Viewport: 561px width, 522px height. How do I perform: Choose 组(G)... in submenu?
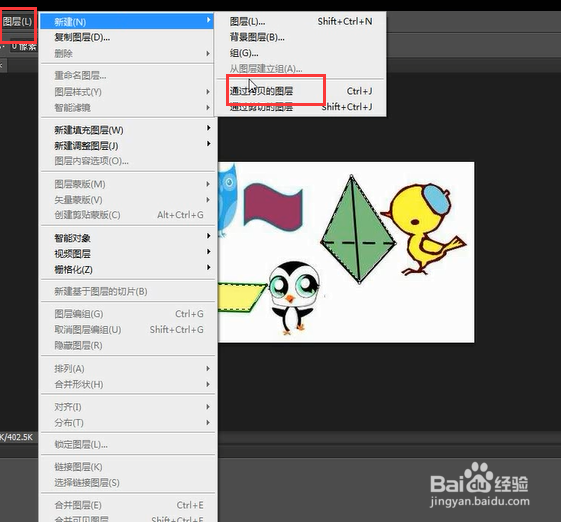(x=301, y=53)
